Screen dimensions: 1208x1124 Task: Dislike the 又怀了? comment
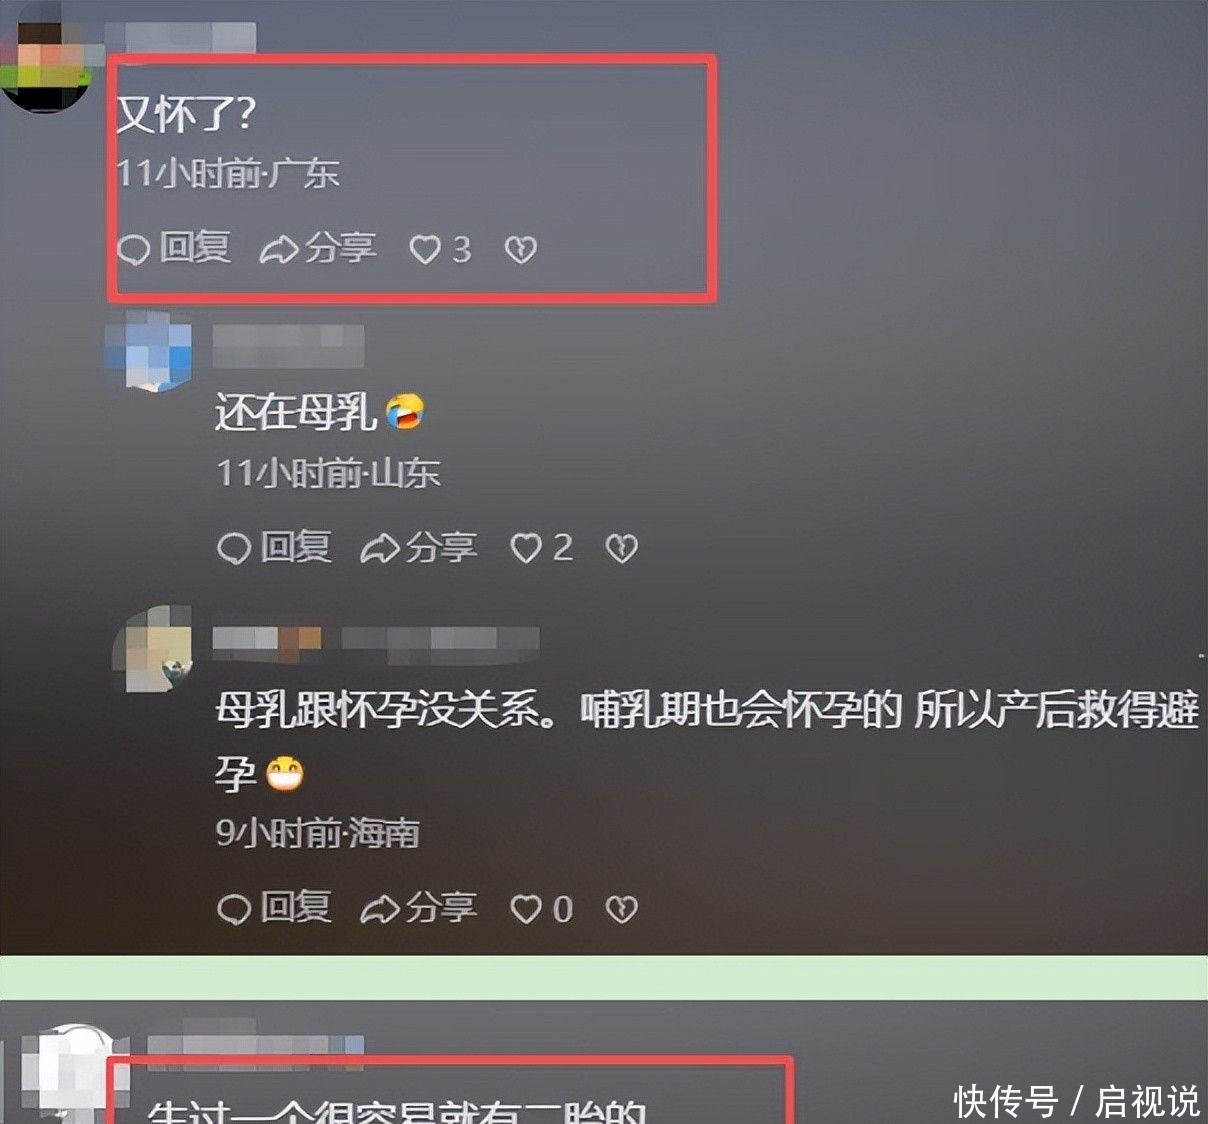[520, 249]
